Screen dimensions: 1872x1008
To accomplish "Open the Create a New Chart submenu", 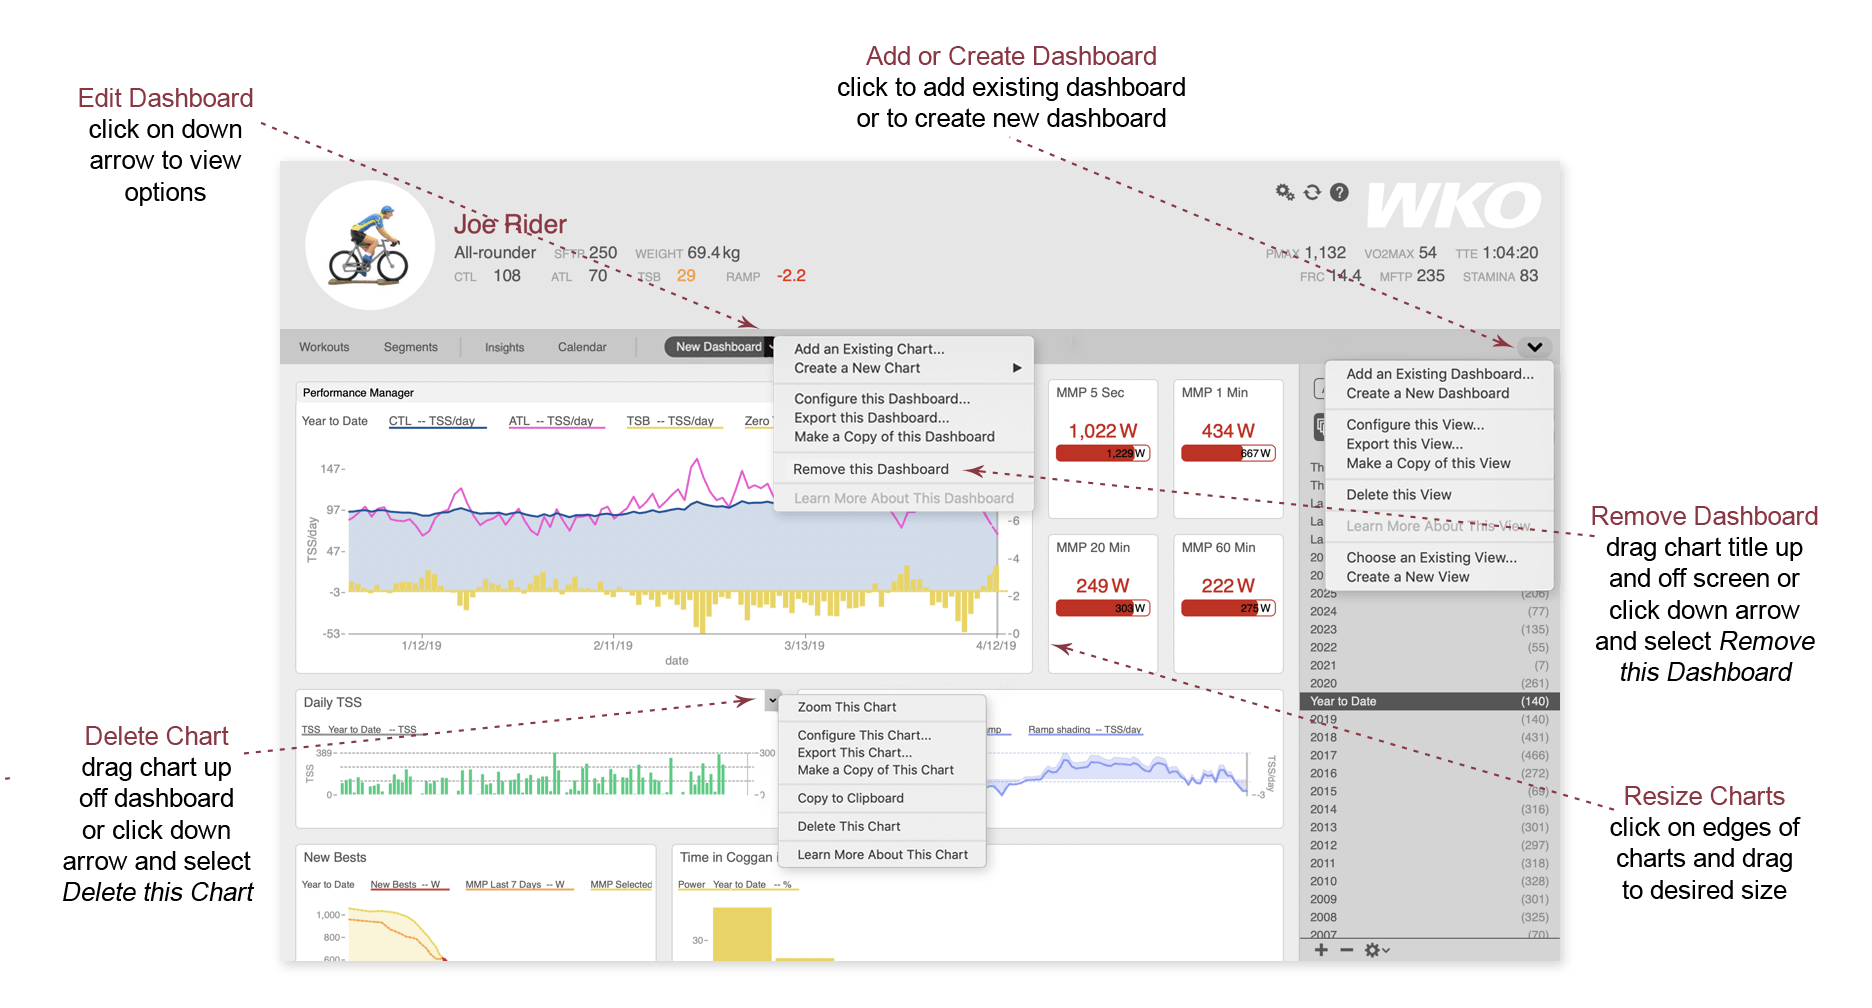I will click(908, 368).
